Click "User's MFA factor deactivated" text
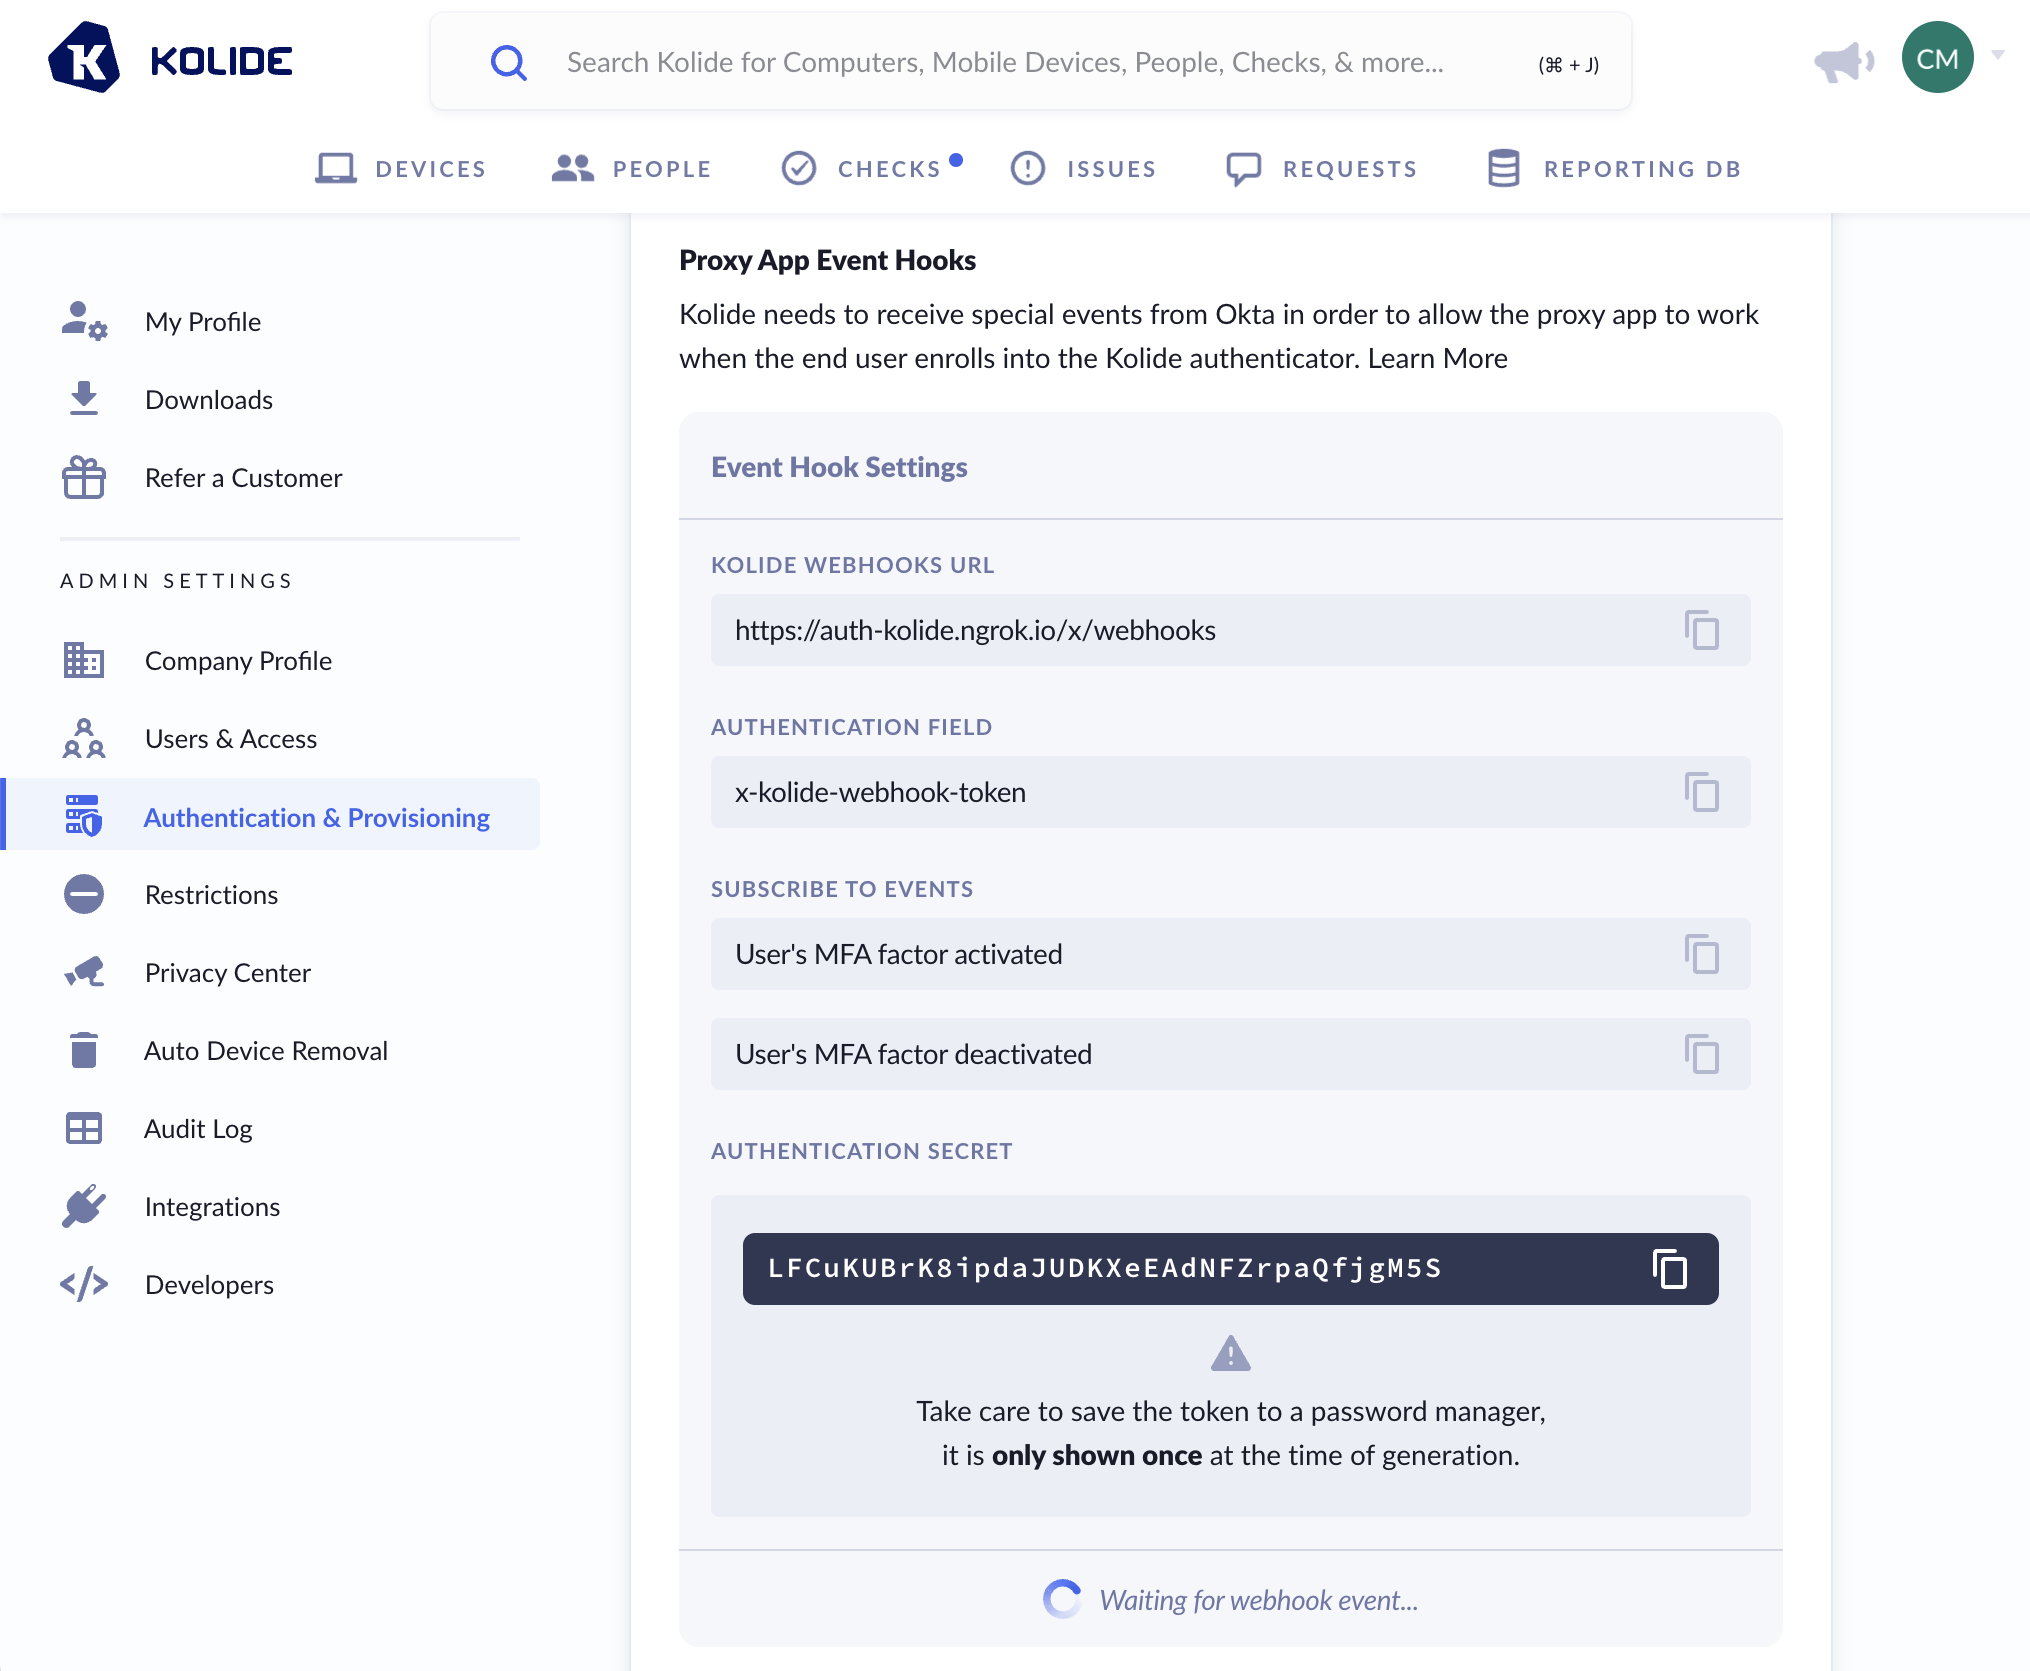Image resolution: width=2030 pixels, height=1671 pixels. [913, 1054]
